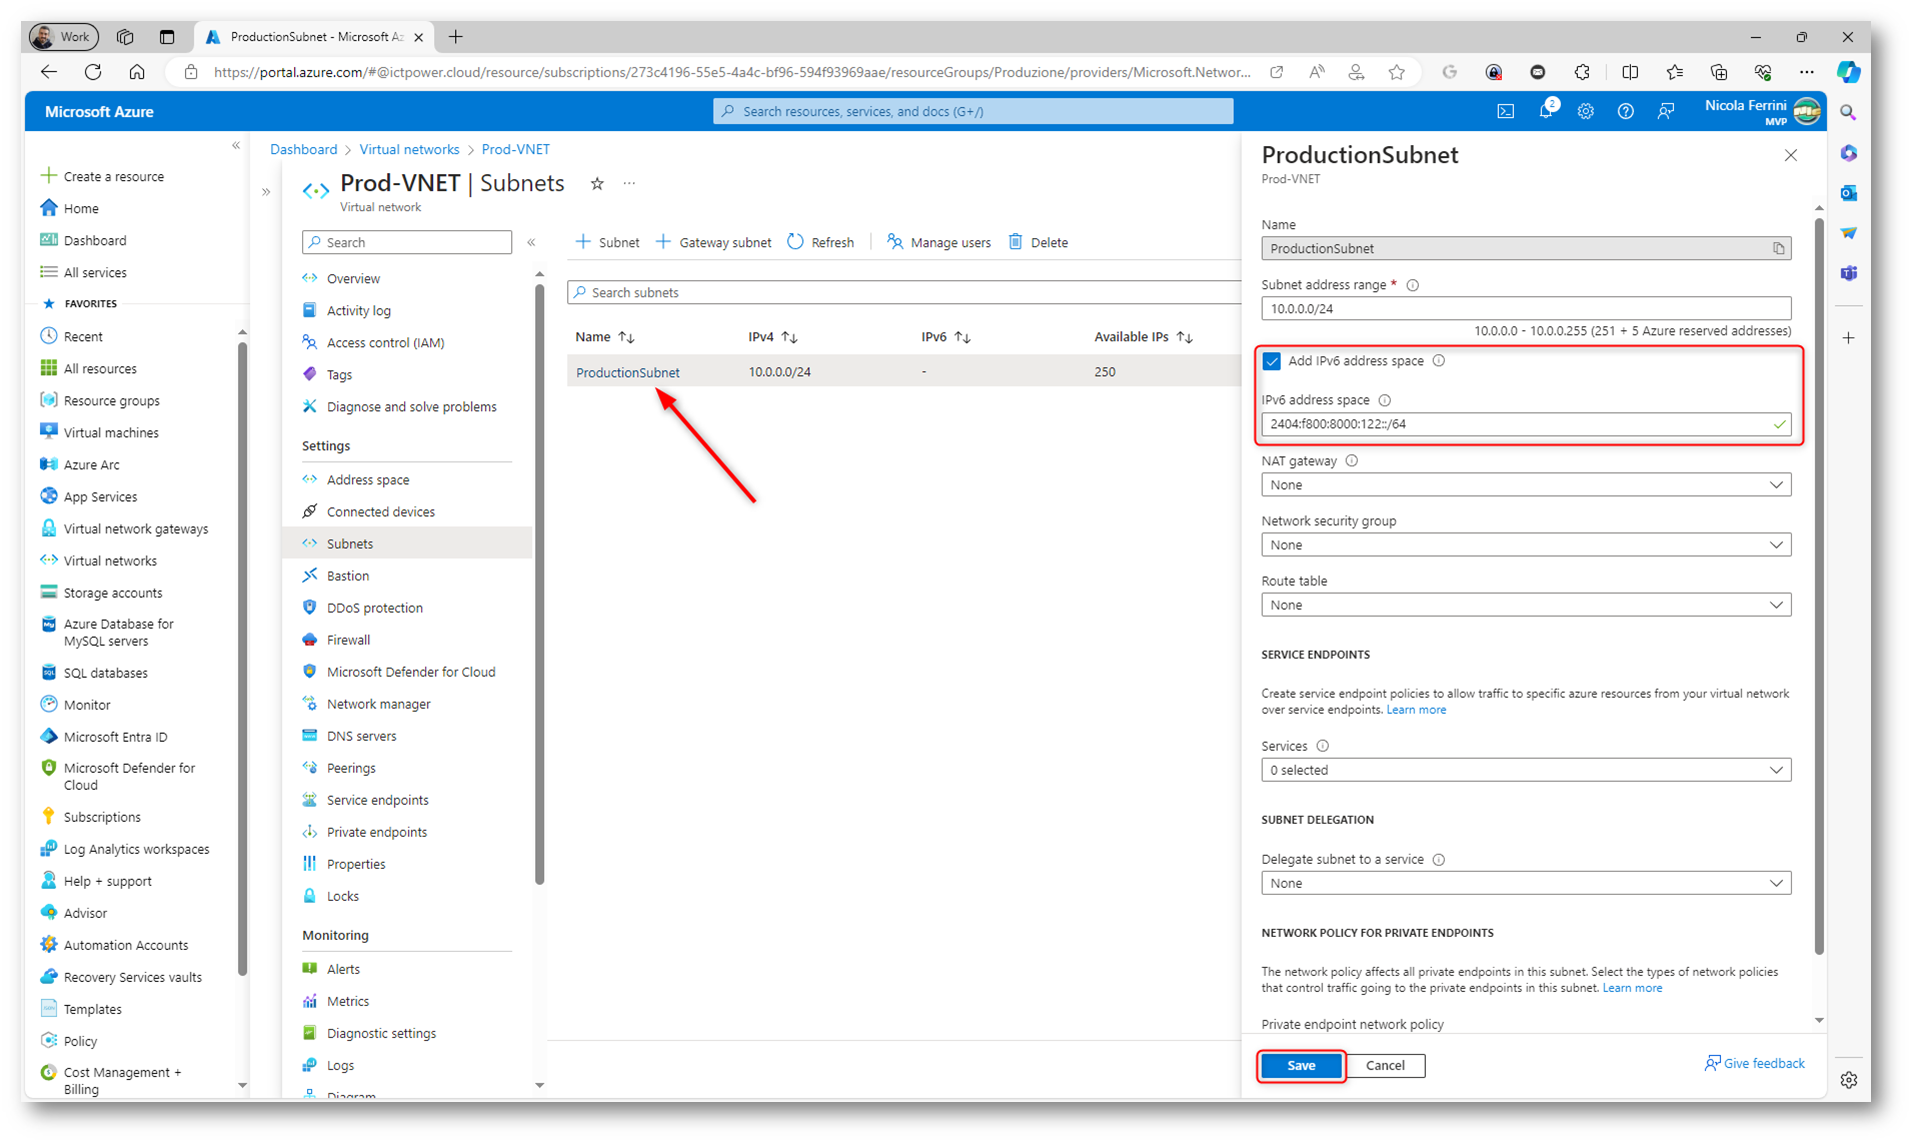Copy the subnet name to clipboard
1913x1144 pixels.
[1778, 249]
